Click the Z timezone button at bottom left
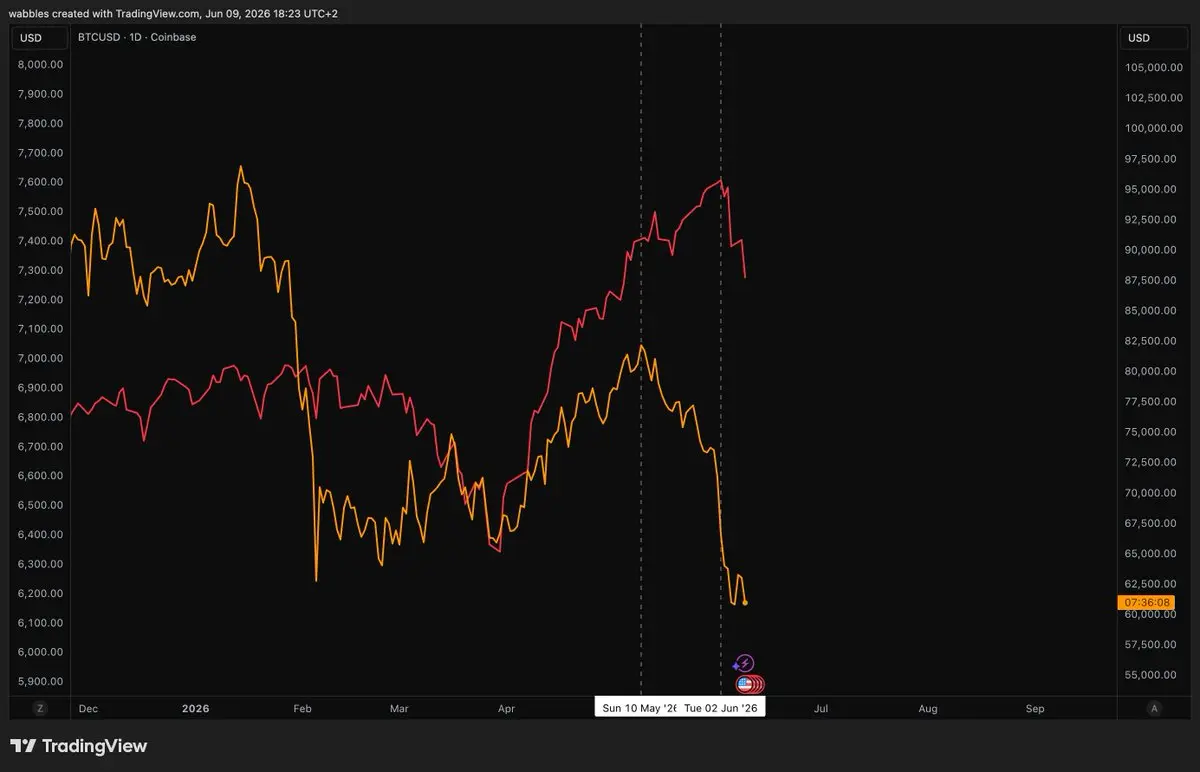Image resolution: width=1200 pixels, height=772 pixels. pyautogui.click(x=40, y=709)
